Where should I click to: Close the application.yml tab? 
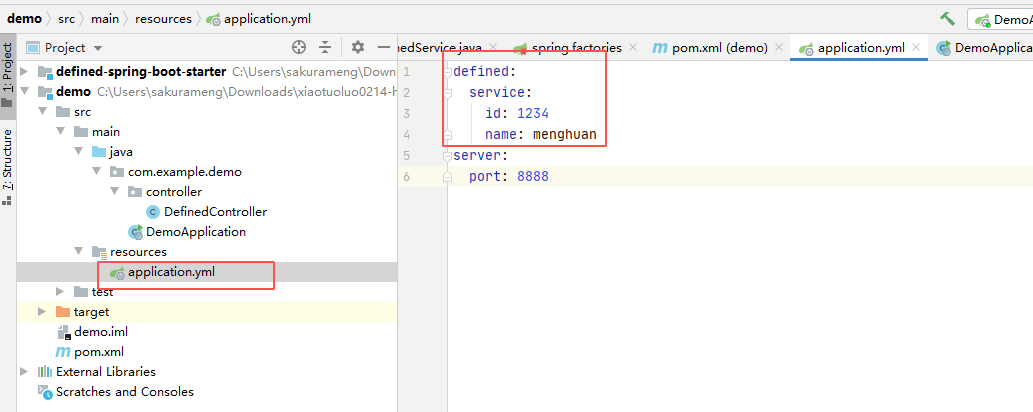click(916, 47)
